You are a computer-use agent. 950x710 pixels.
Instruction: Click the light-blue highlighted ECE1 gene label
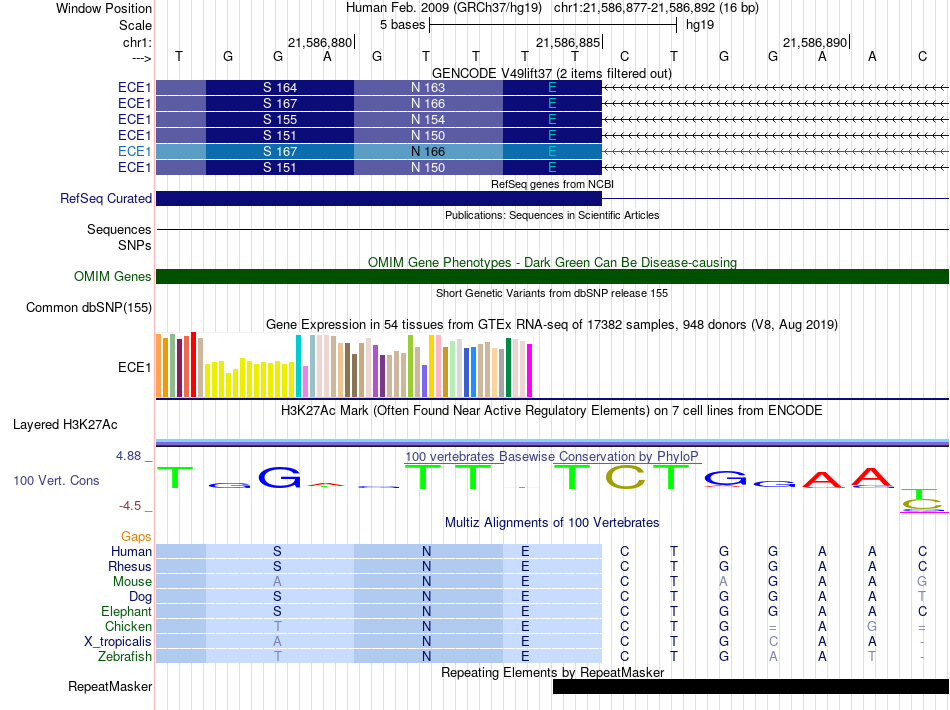pos(134,151)
